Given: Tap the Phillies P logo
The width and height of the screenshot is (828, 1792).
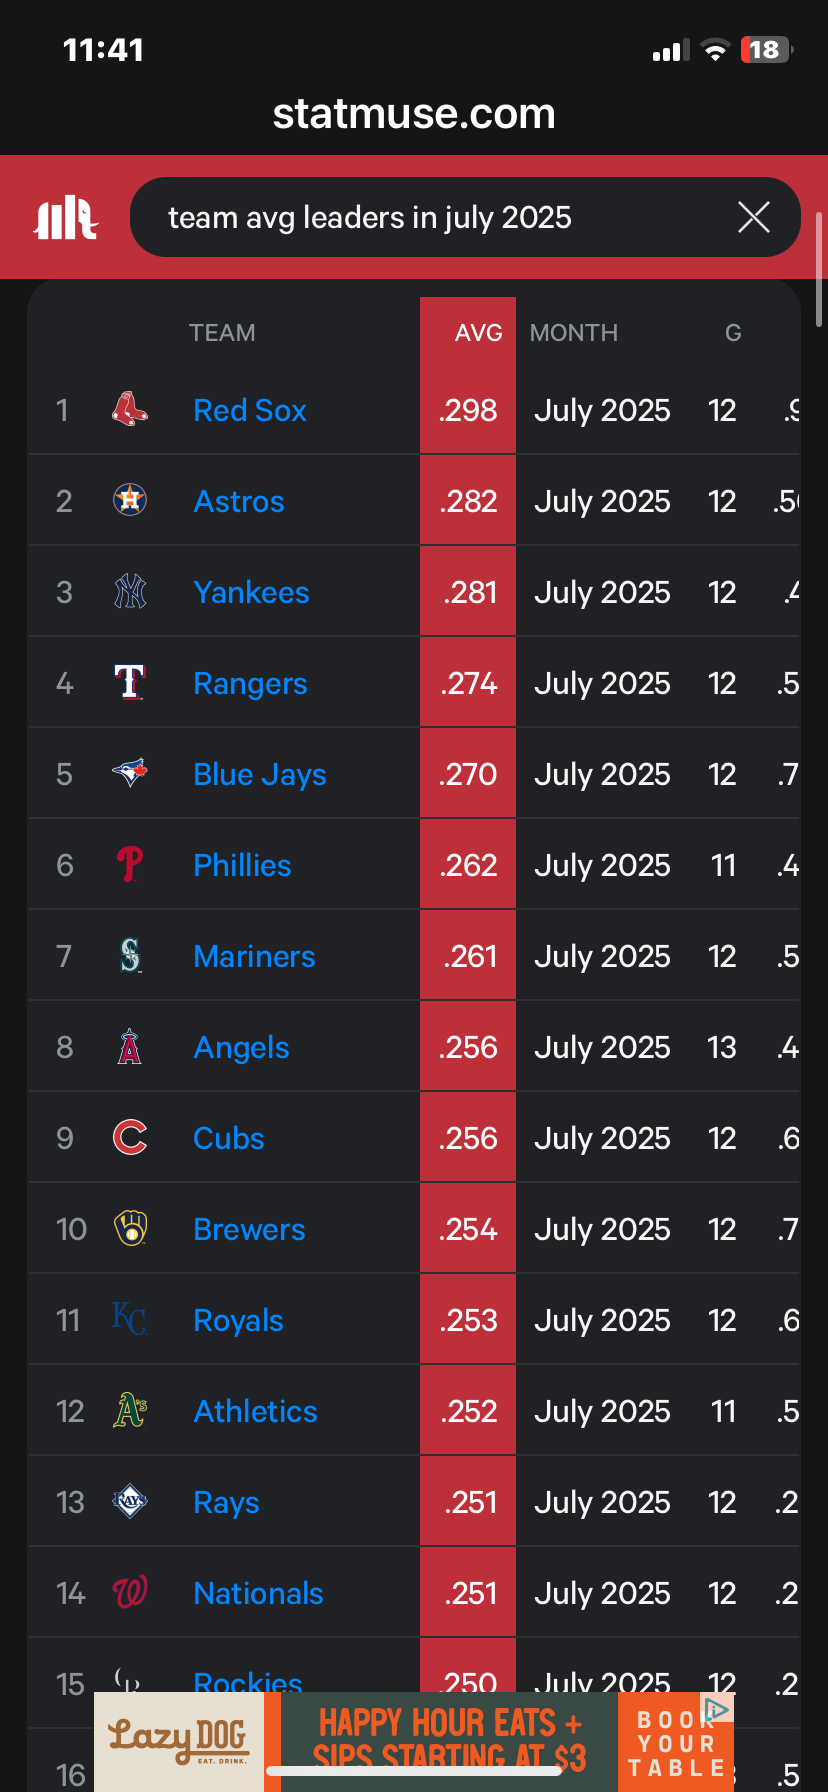Looking at the screenshot, I should click(130, 864).
